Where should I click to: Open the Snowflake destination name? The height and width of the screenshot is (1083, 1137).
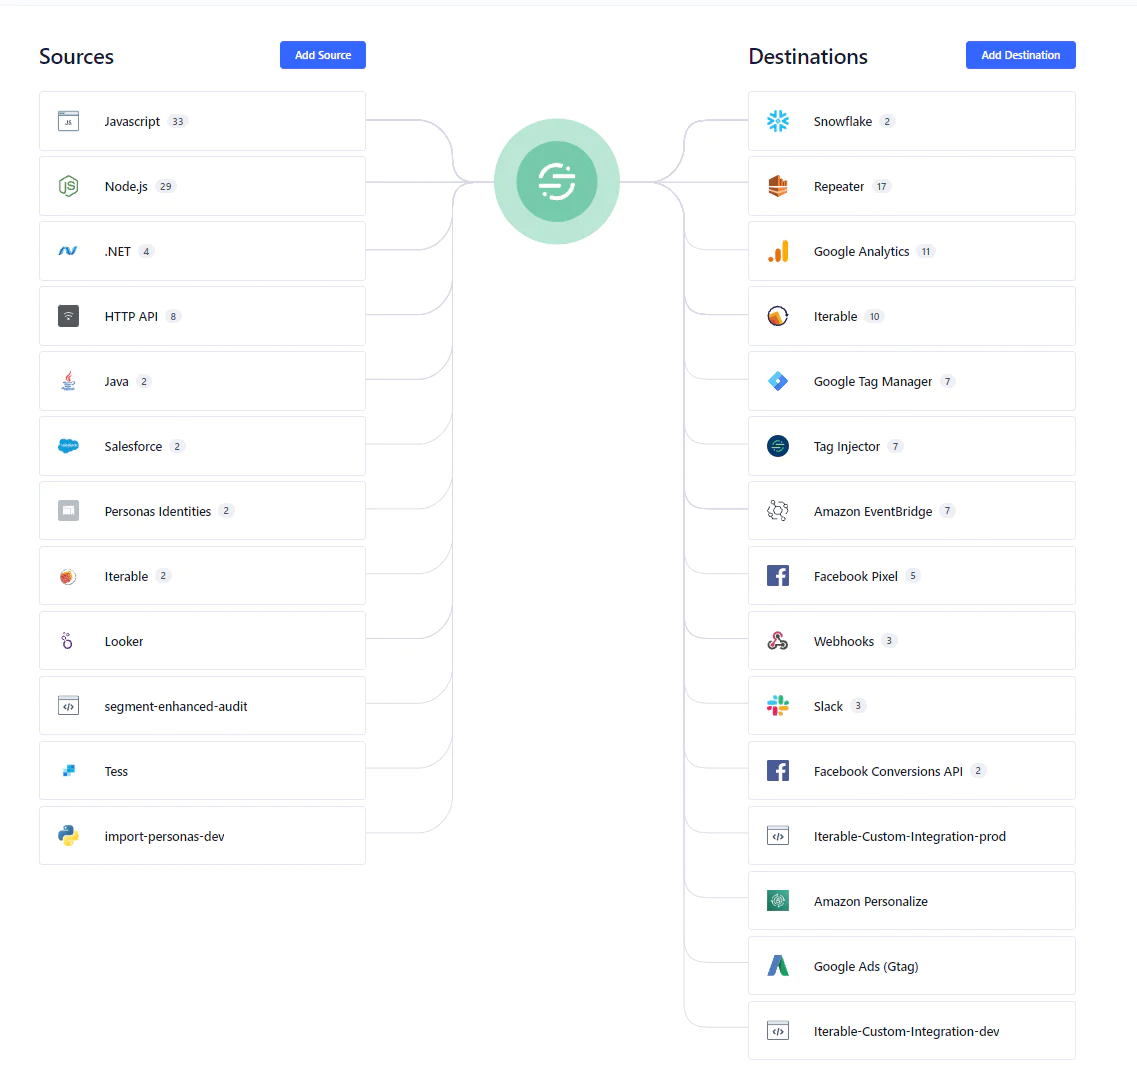pos(843,122)
